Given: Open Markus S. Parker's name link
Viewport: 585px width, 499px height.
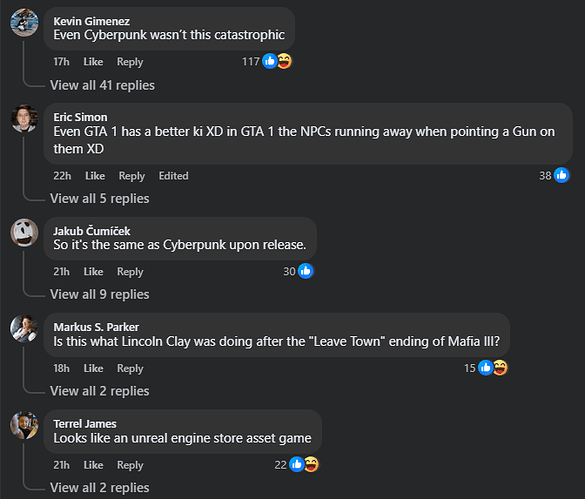Looking at the screenshot, I should [x=96, y=327].
